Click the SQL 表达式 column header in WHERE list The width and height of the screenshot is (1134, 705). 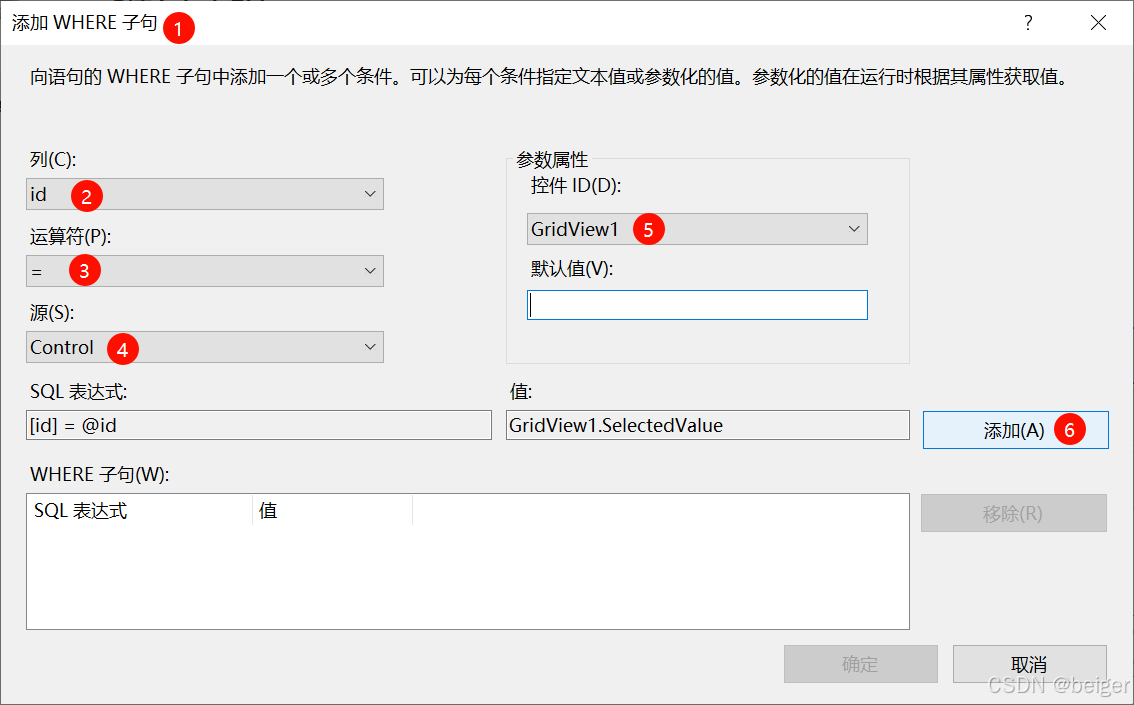(140, 510)
